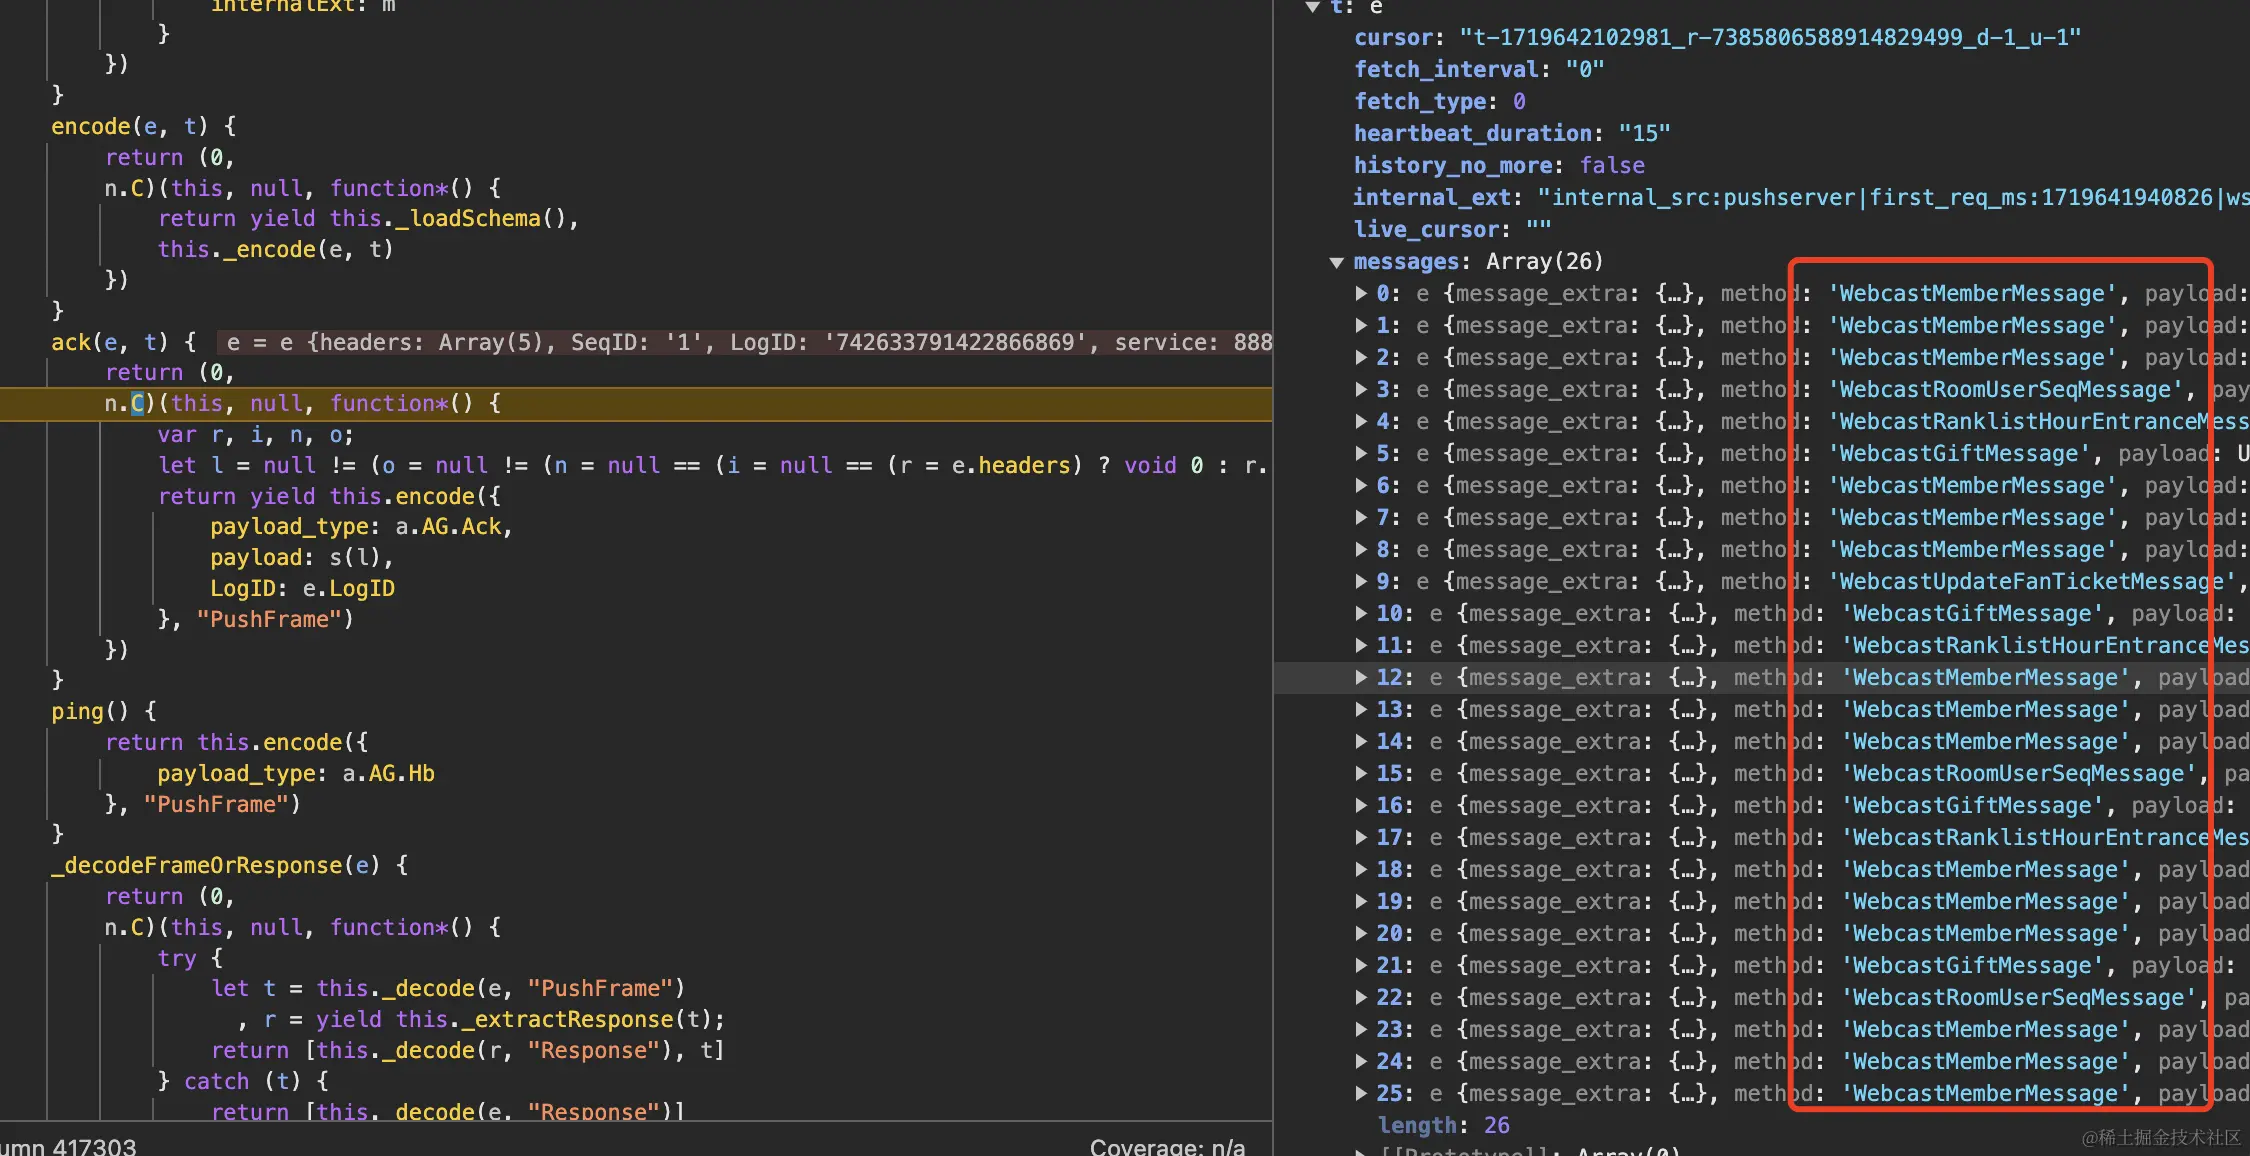Click the live_cursor property
Image resolution: width=2250 pixels, height=1156 pixels.
pos(1452,230)
